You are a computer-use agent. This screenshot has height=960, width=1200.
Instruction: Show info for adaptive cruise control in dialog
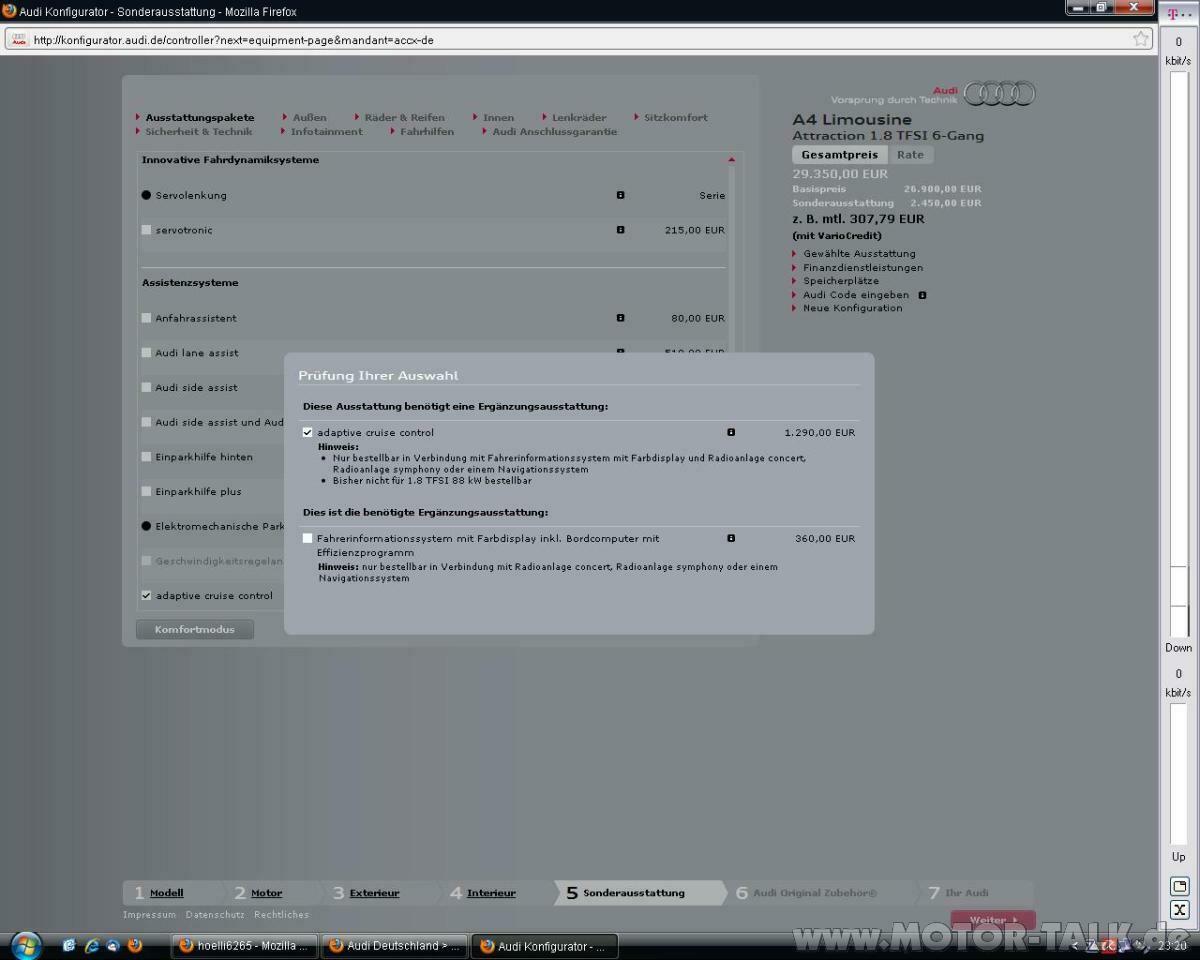pos(731,432)
